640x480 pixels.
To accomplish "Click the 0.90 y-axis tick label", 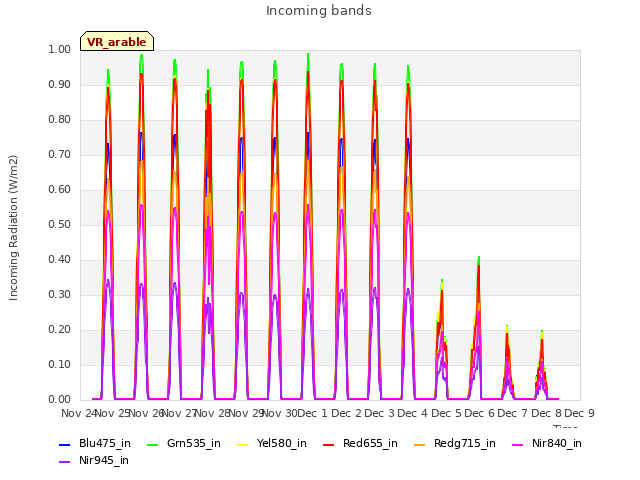I will (x=60, y=84).
